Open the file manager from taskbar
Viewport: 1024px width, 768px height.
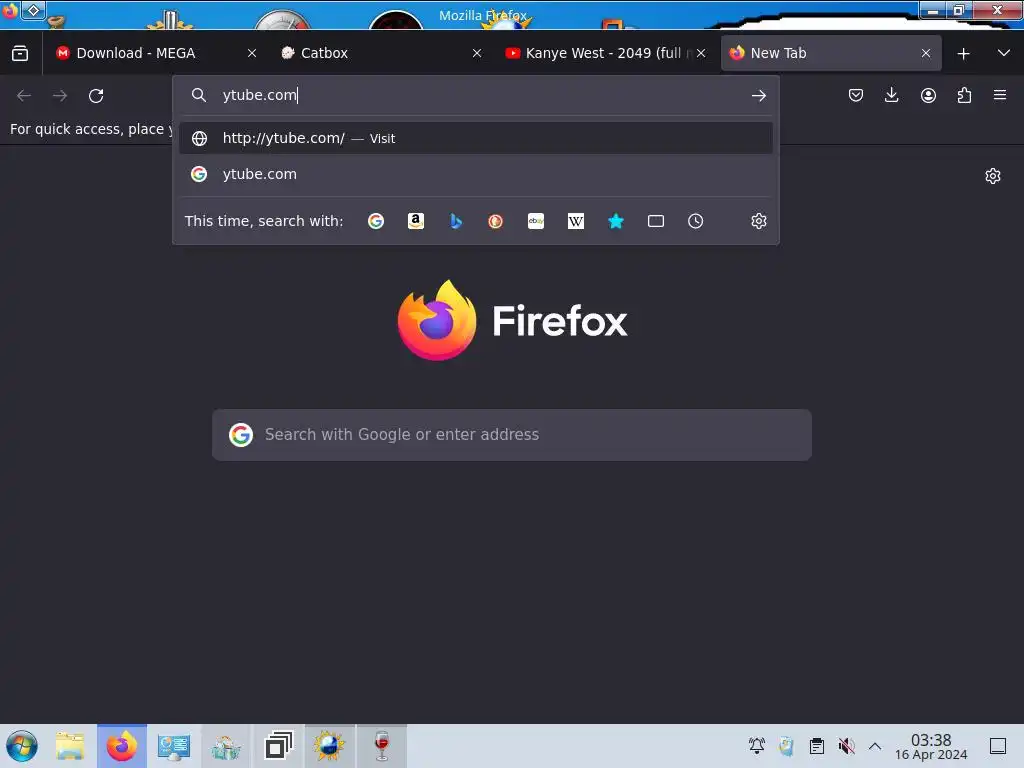70,746
